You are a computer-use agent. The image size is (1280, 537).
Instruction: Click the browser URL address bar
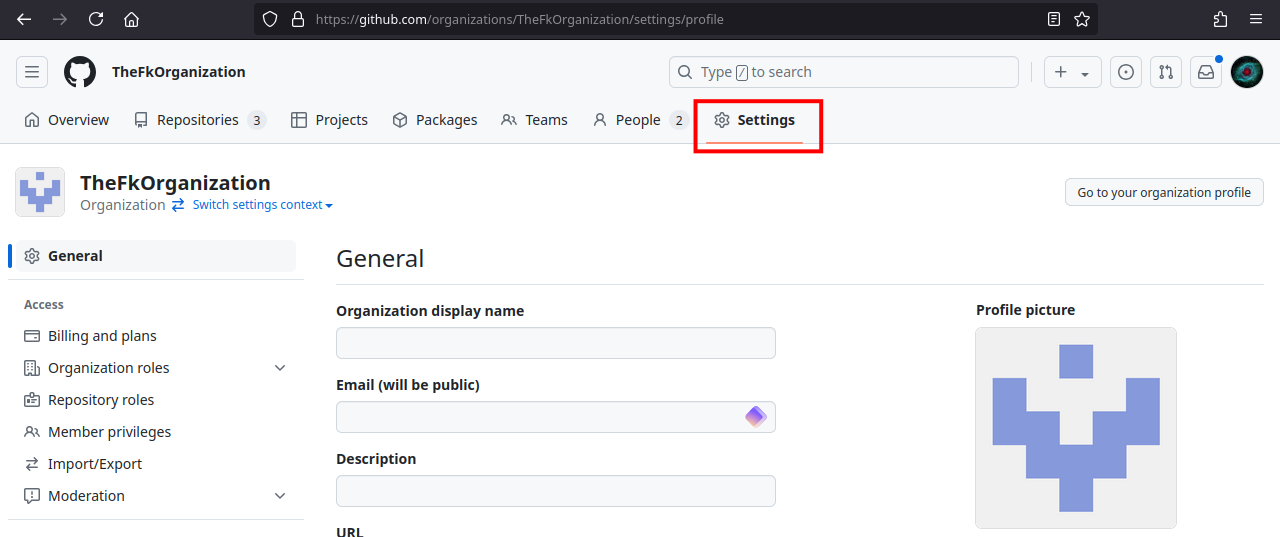tap(676, 19)
